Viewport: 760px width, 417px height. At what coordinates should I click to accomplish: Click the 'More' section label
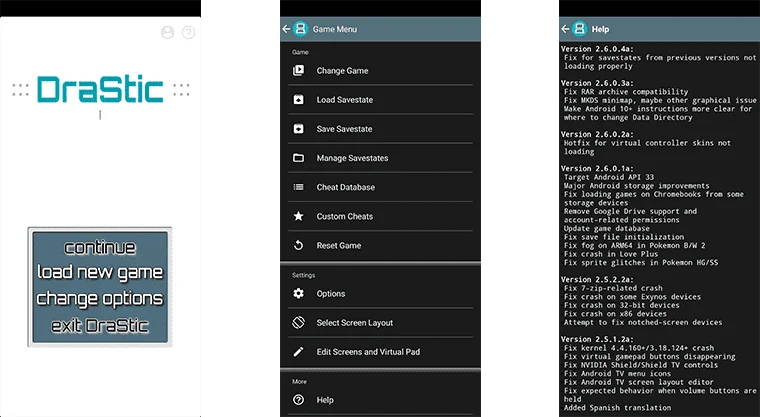point(299,382)
